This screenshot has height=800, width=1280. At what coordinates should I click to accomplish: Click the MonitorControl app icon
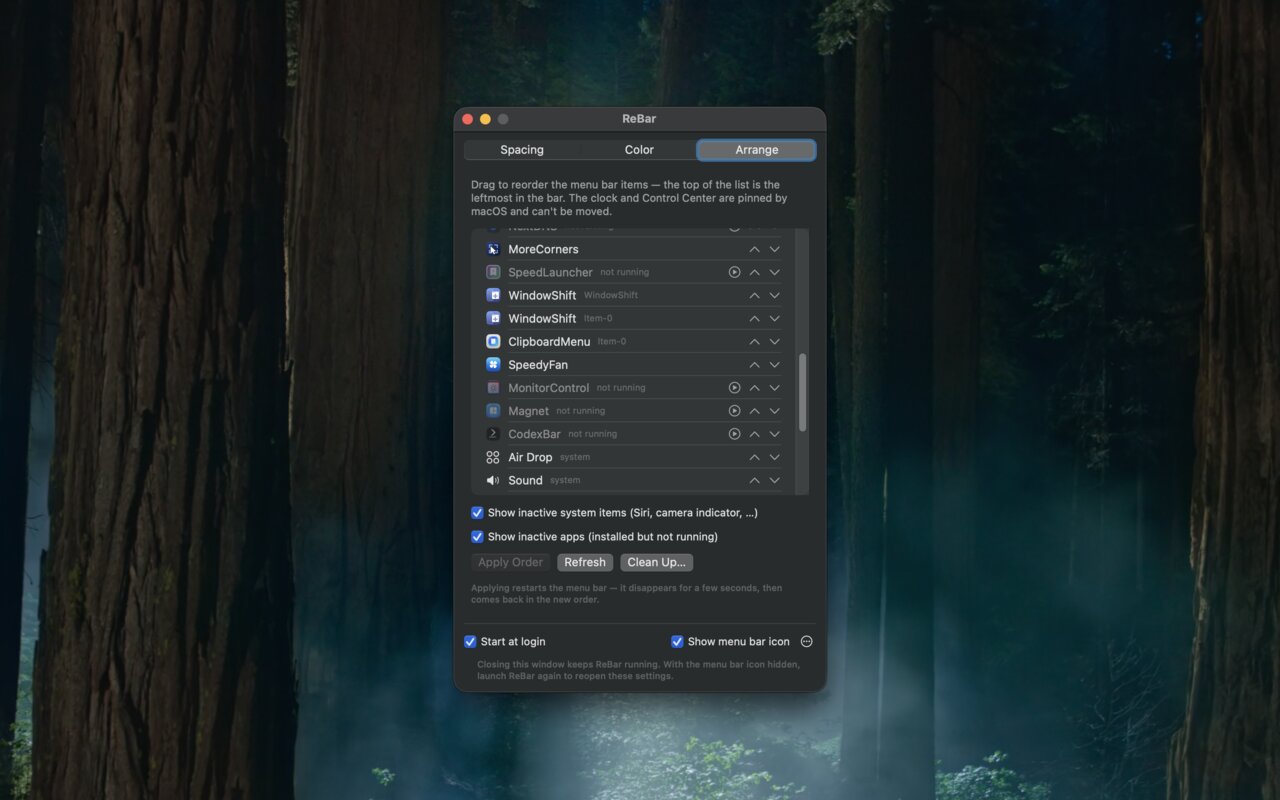coord(493,387)
